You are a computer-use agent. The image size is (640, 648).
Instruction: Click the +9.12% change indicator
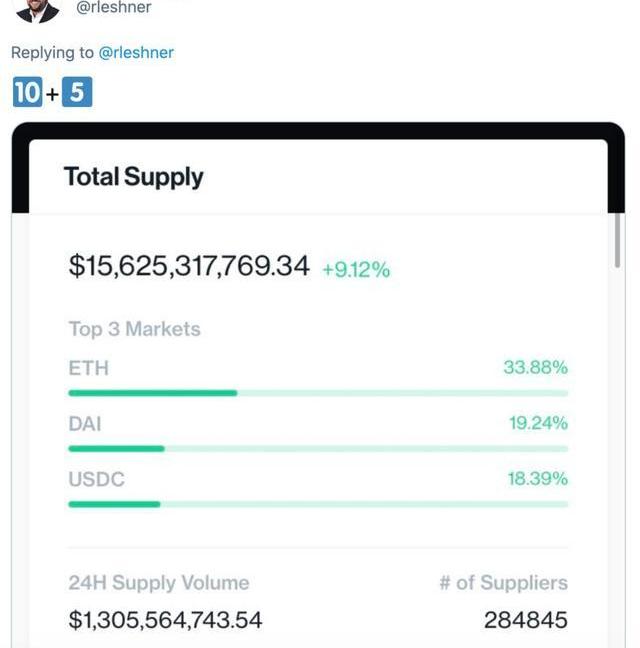point(356,269)
